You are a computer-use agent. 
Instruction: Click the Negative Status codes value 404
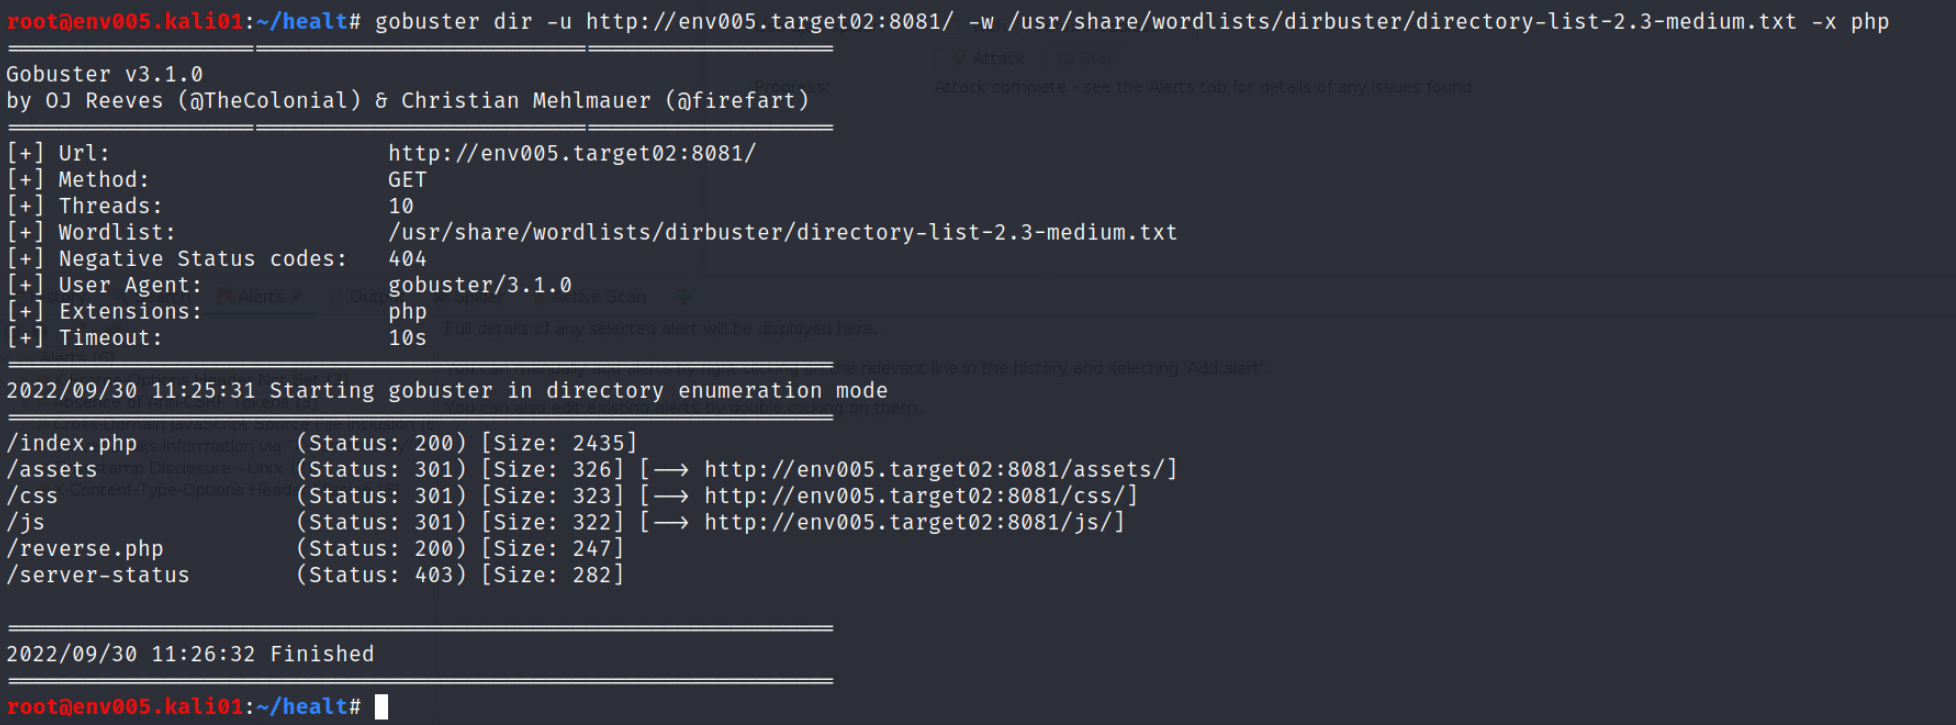(x=407, y=259)
